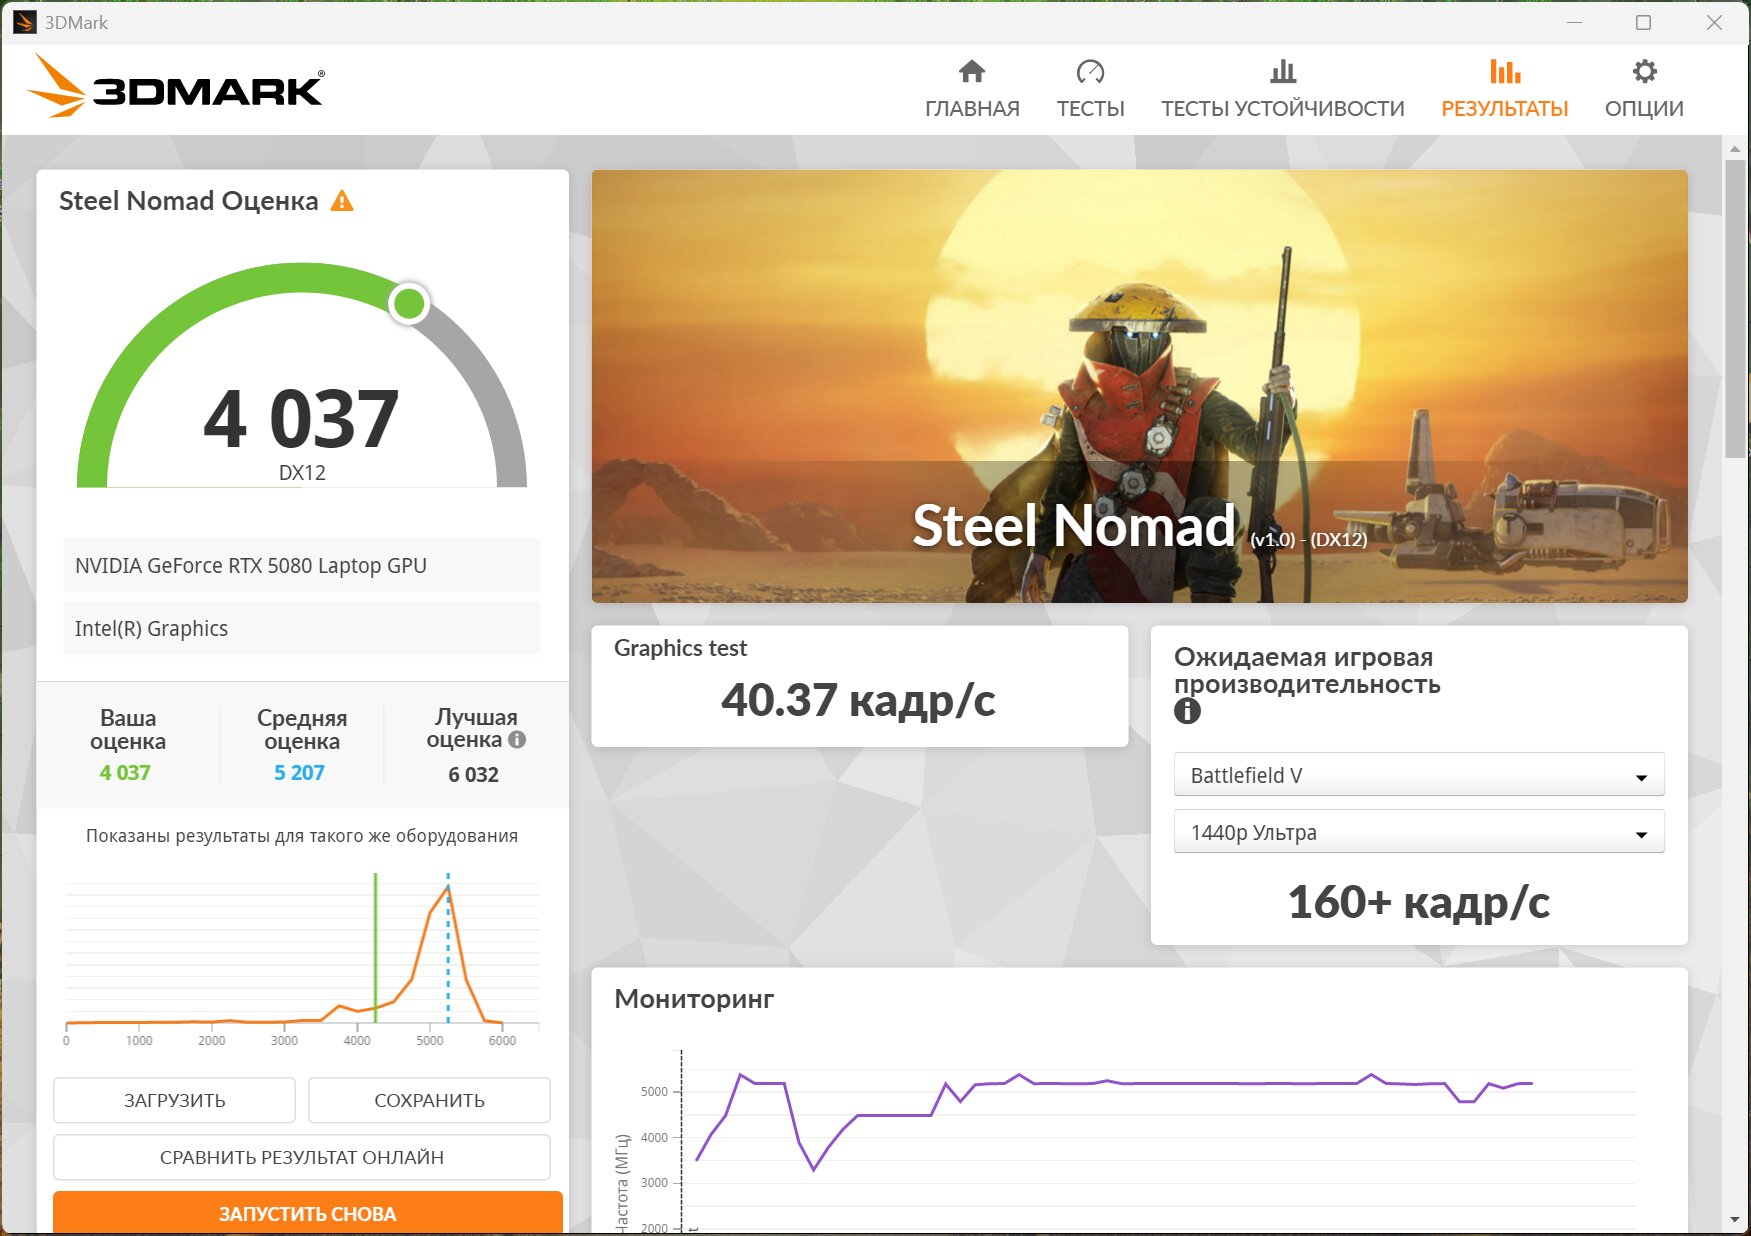The height and width of the screenshot is (1236, 1751).
Task: Open the Battlefield V game dropdown
Action: [x=1418, y=775]
